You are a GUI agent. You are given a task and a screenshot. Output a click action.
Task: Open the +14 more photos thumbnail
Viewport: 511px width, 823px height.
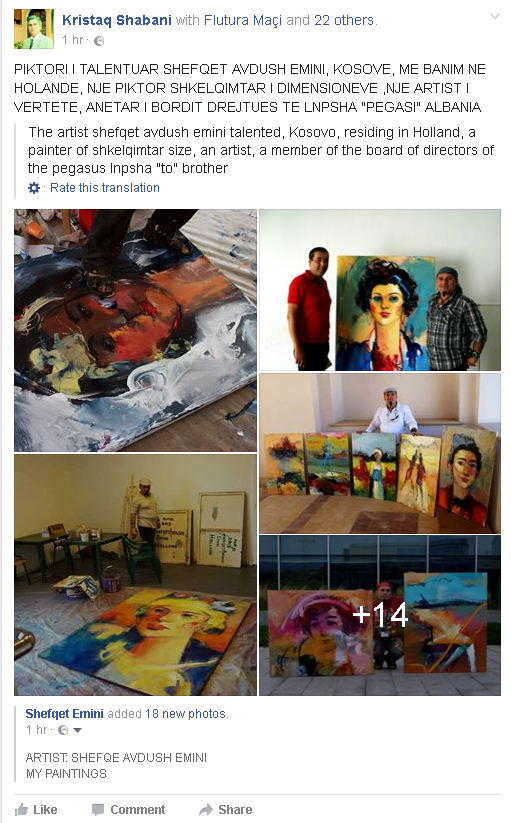(x=380, y=615)
